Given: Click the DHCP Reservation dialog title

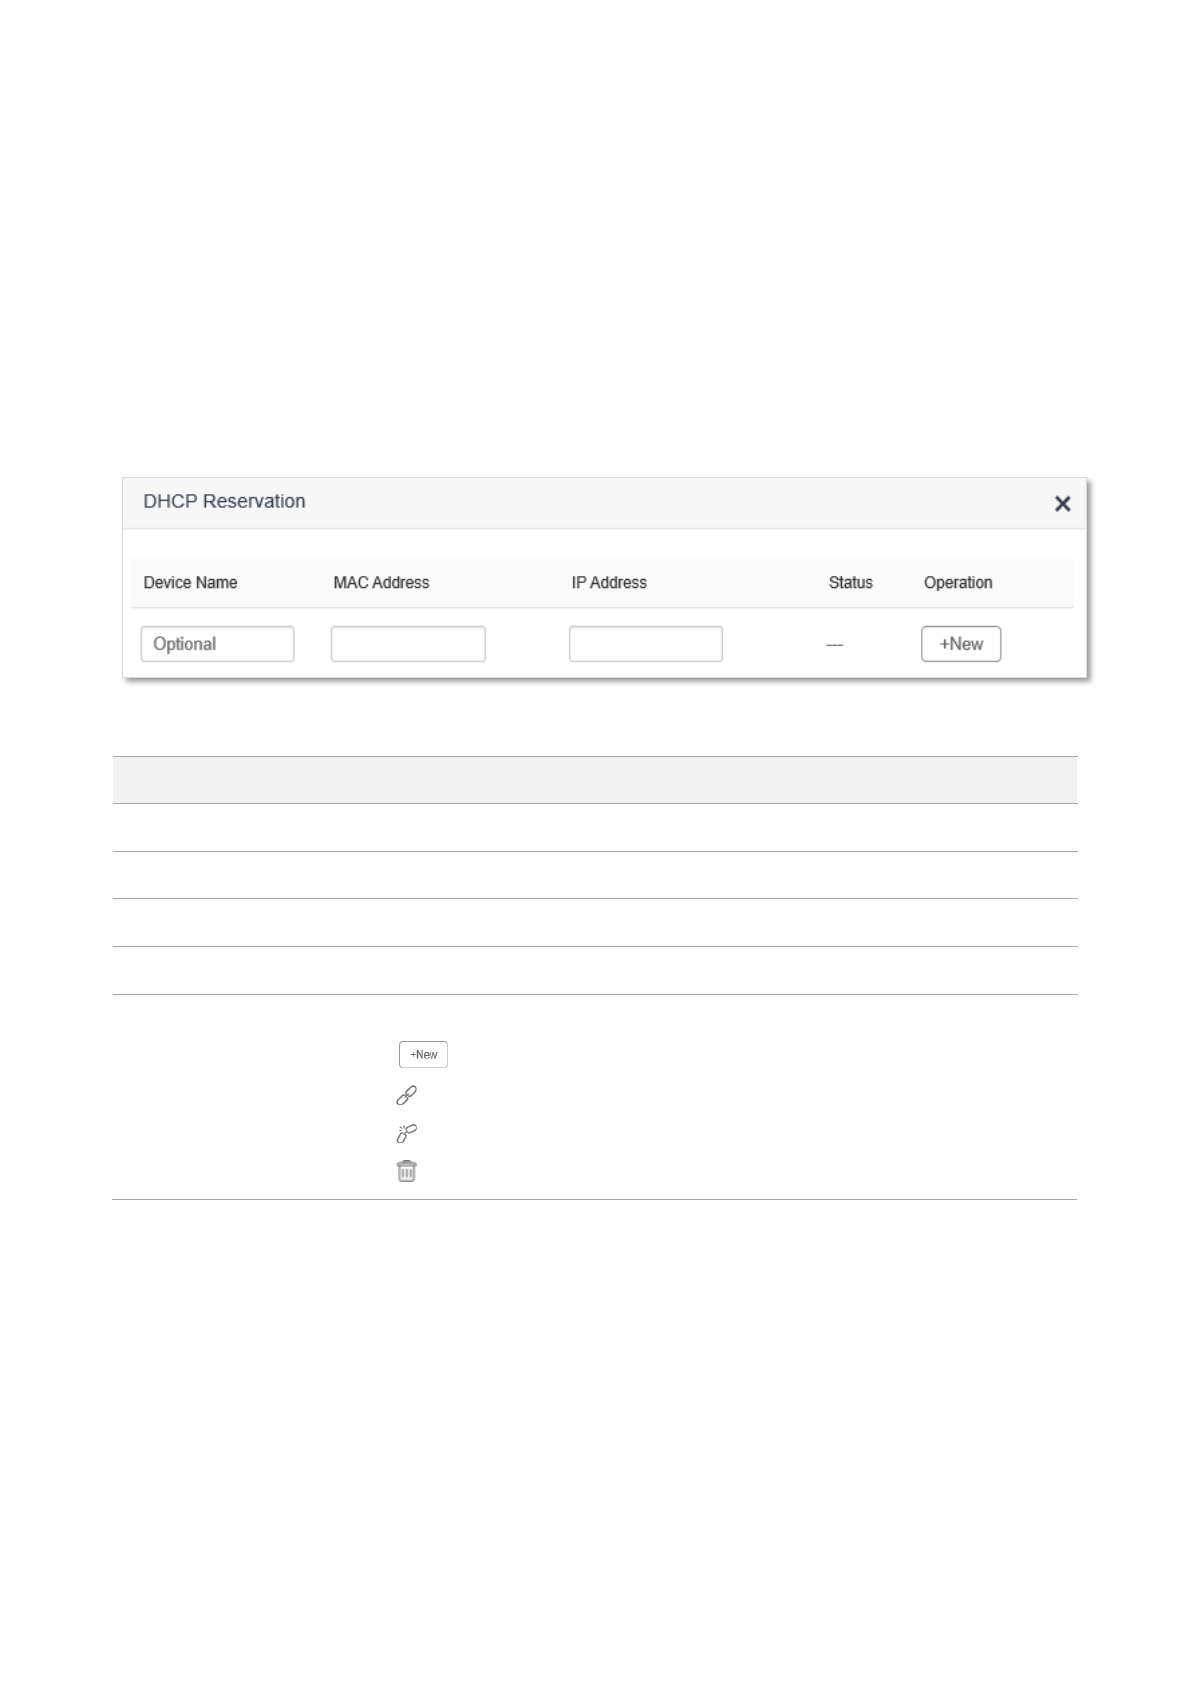Looking at the screenshot, I should 224,502.
